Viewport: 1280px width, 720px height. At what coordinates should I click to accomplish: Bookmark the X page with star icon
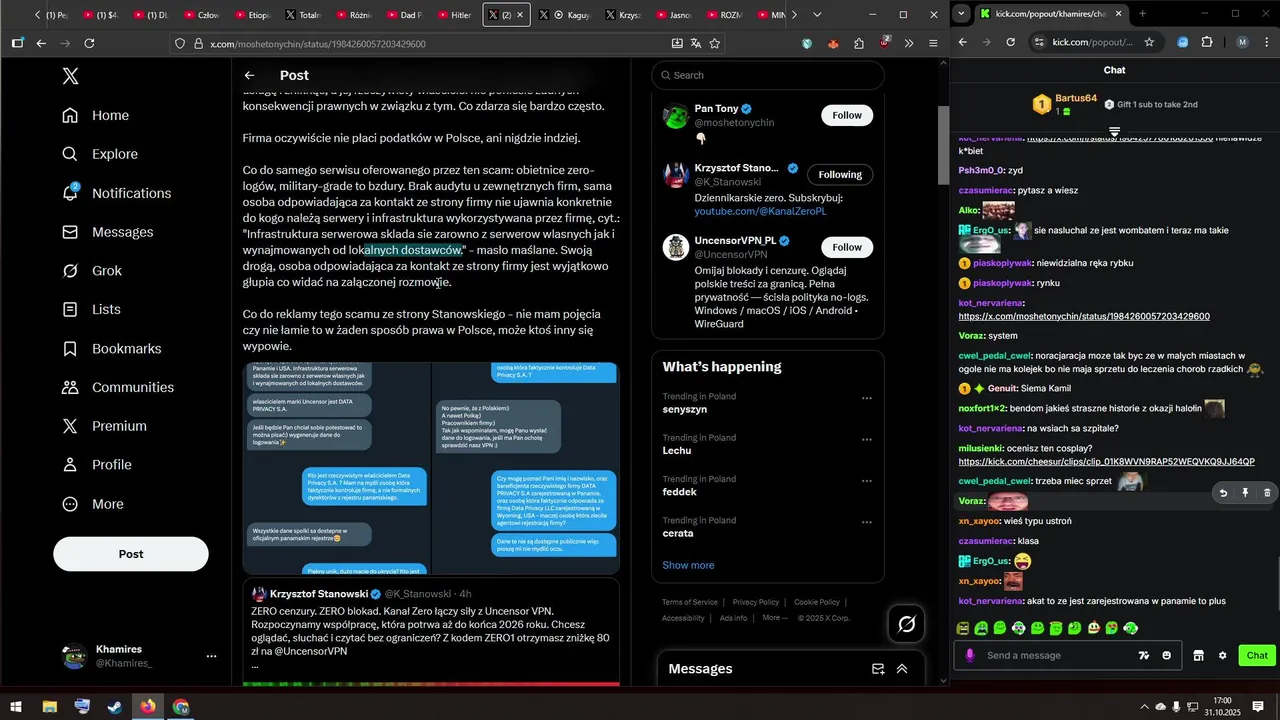click(x=714, y=43)
